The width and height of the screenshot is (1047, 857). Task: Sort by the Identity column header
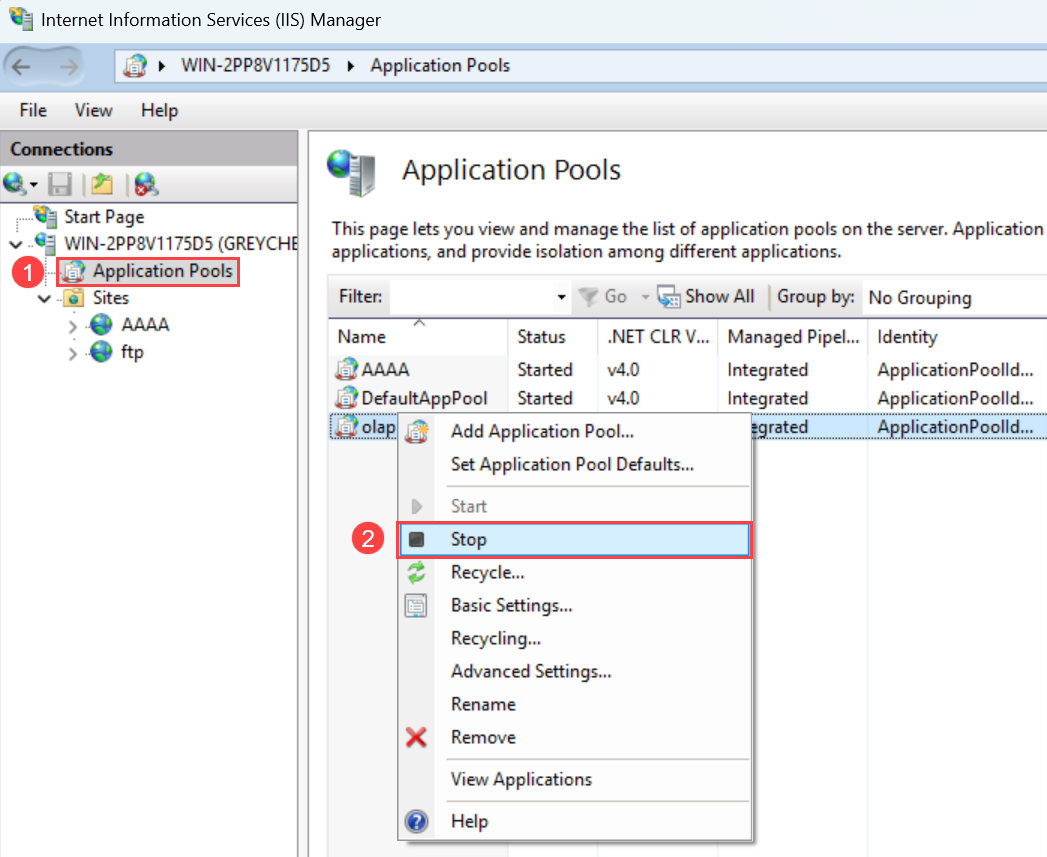click(x=907, y=337)
